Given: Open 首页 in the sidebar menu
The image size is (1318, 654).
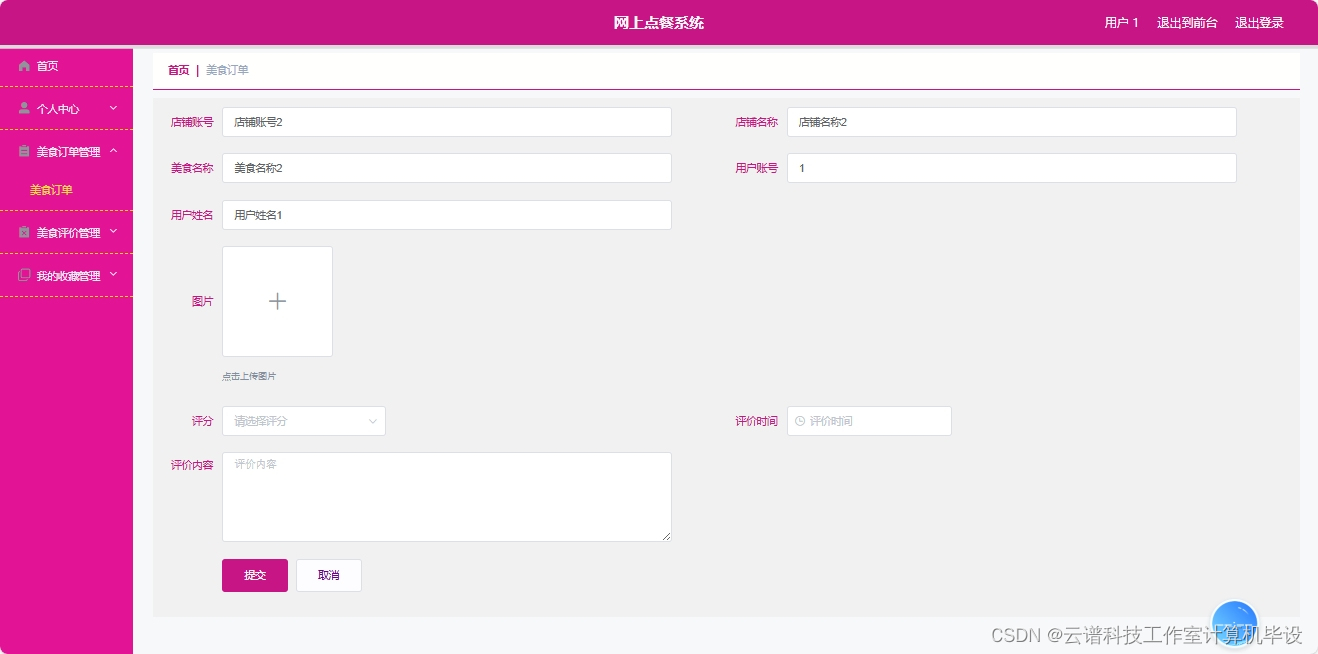Looking at the screenshot, I should 66,66.
